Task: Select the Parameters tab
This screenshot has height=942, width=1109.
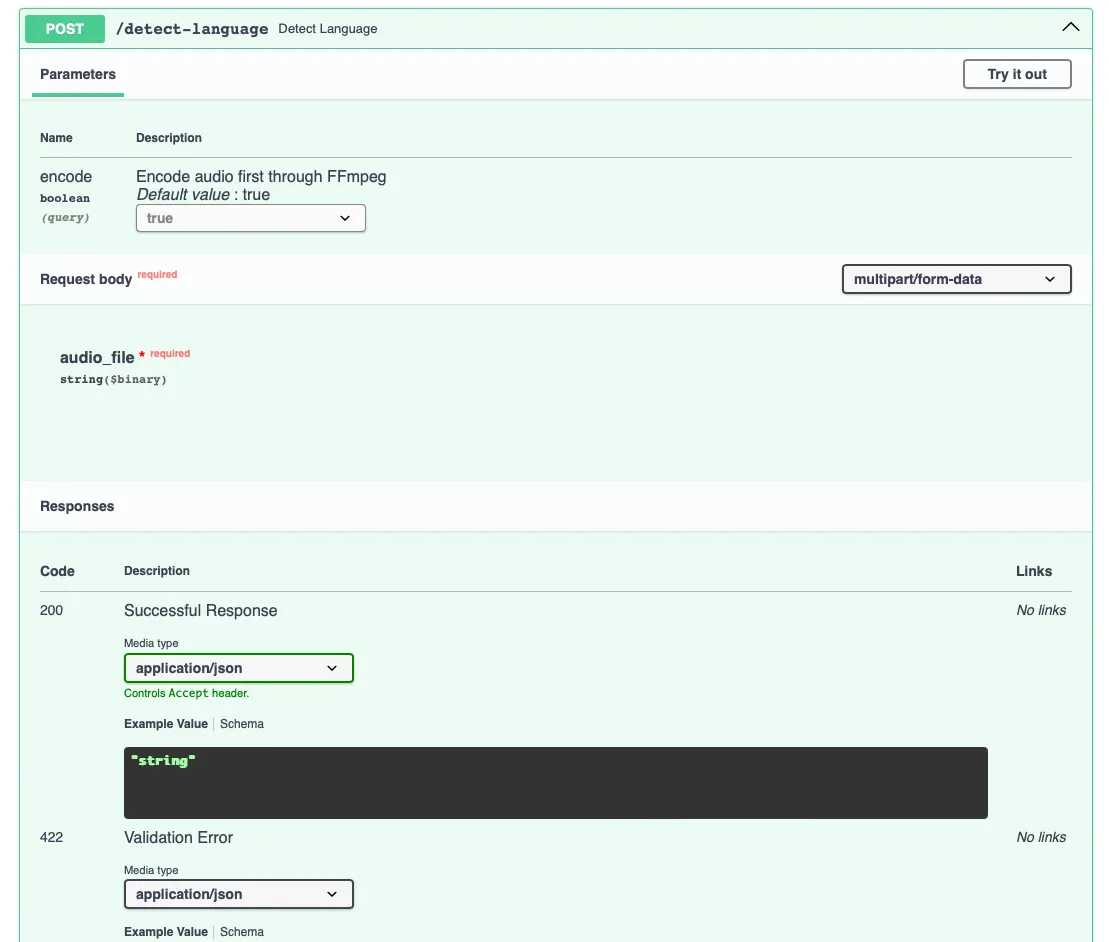Action: [x=78, y=74]
